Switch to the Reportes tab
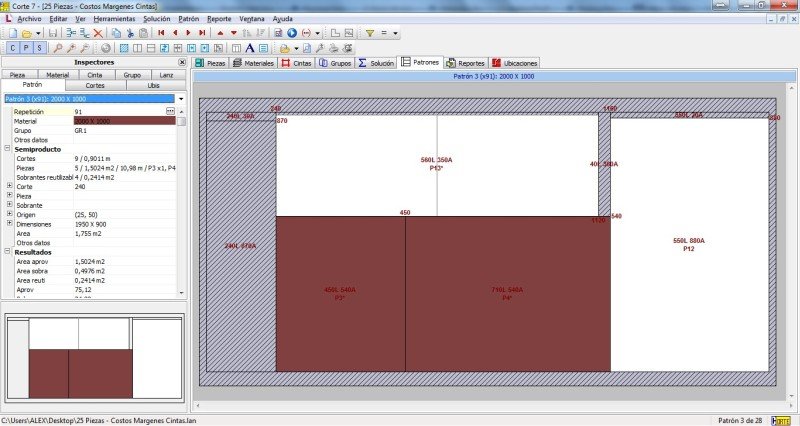This screenshot has width=800, height=426. pyautogui.click(x=465, y=63)
